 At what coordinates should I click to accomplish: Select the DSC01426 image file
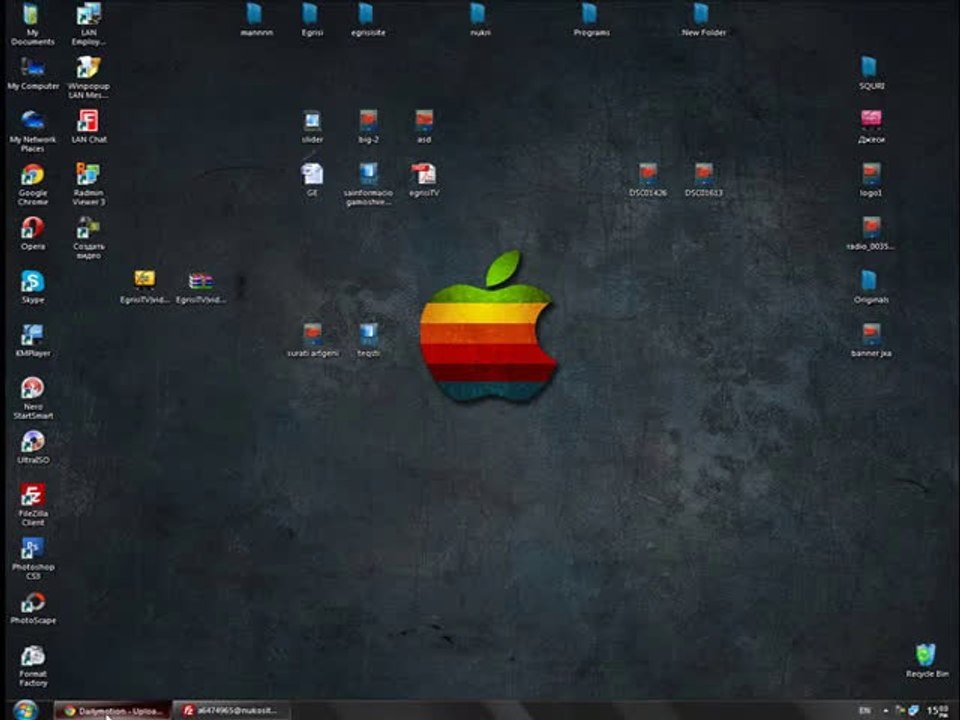click(648, 180)
